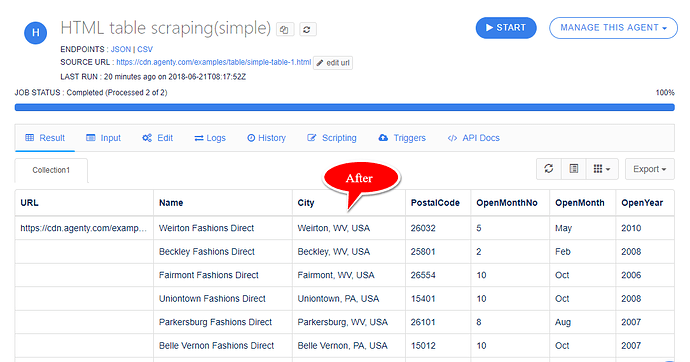Click the URL column header

click(x=84, y=203)
